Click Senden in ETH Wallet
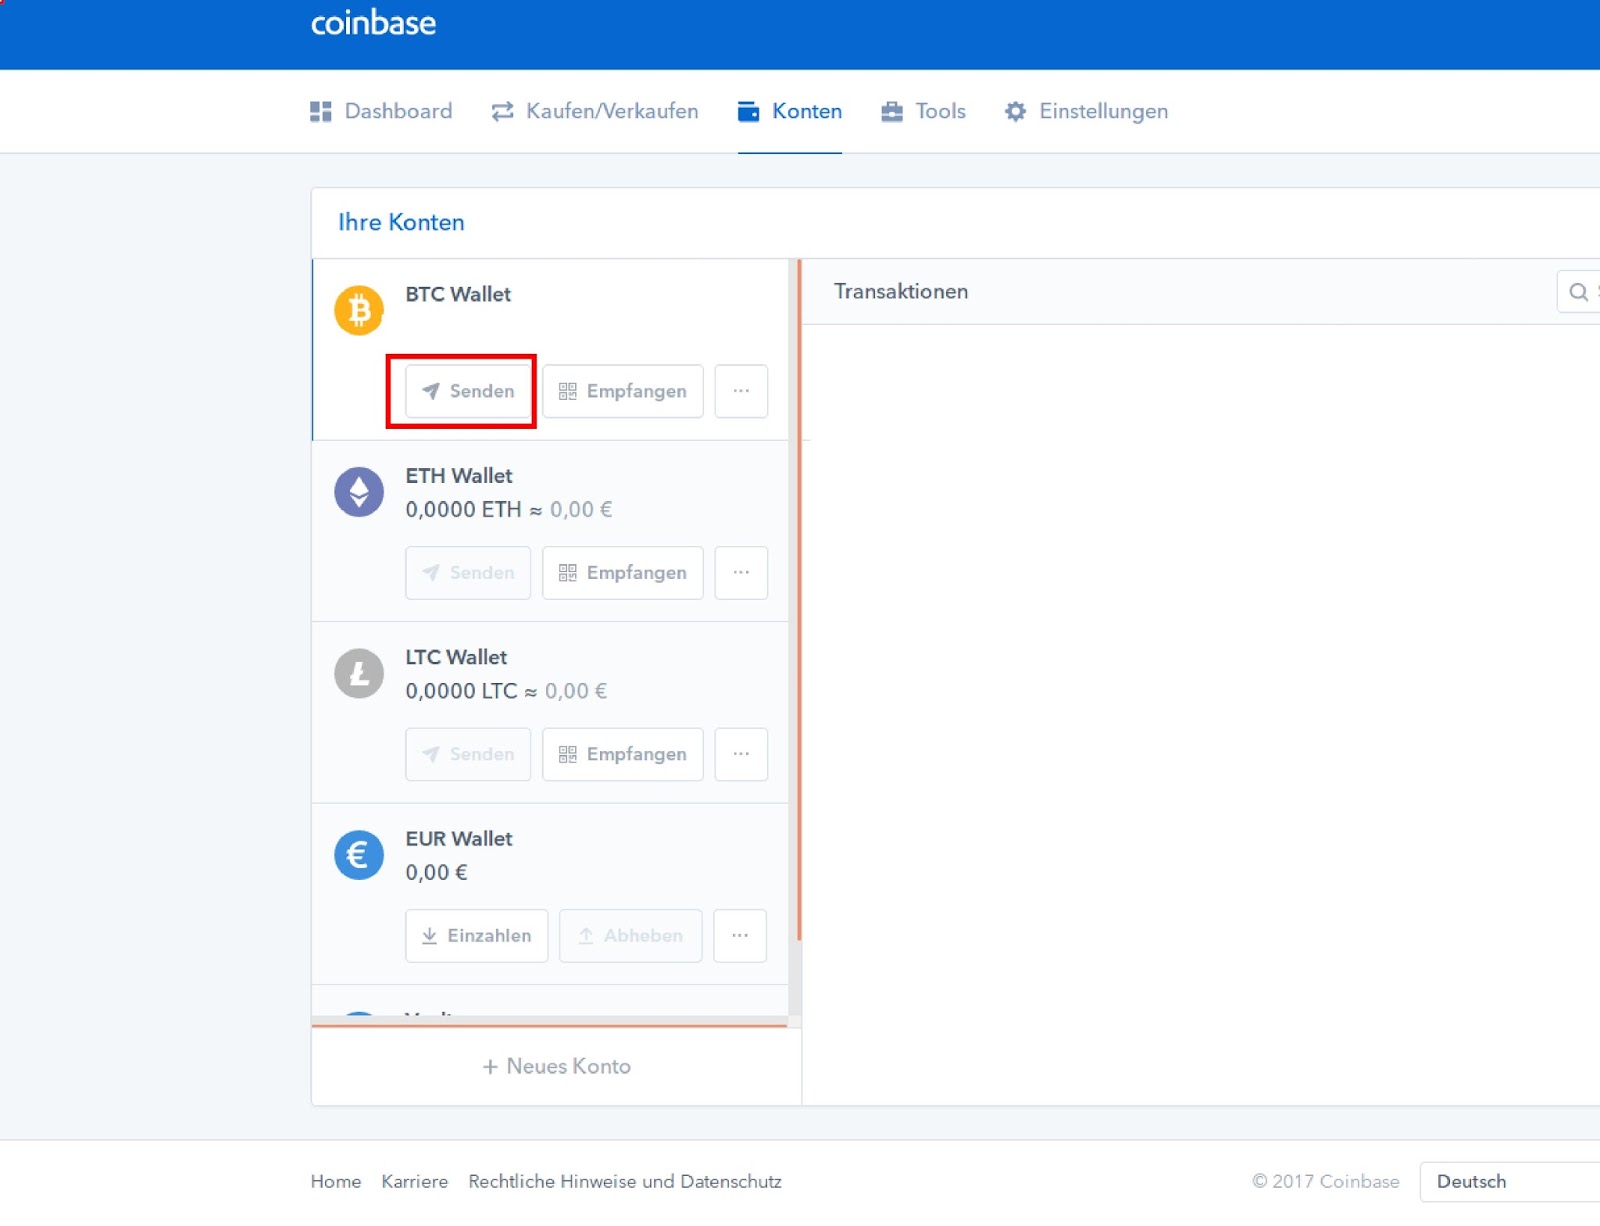 point(468,573)
